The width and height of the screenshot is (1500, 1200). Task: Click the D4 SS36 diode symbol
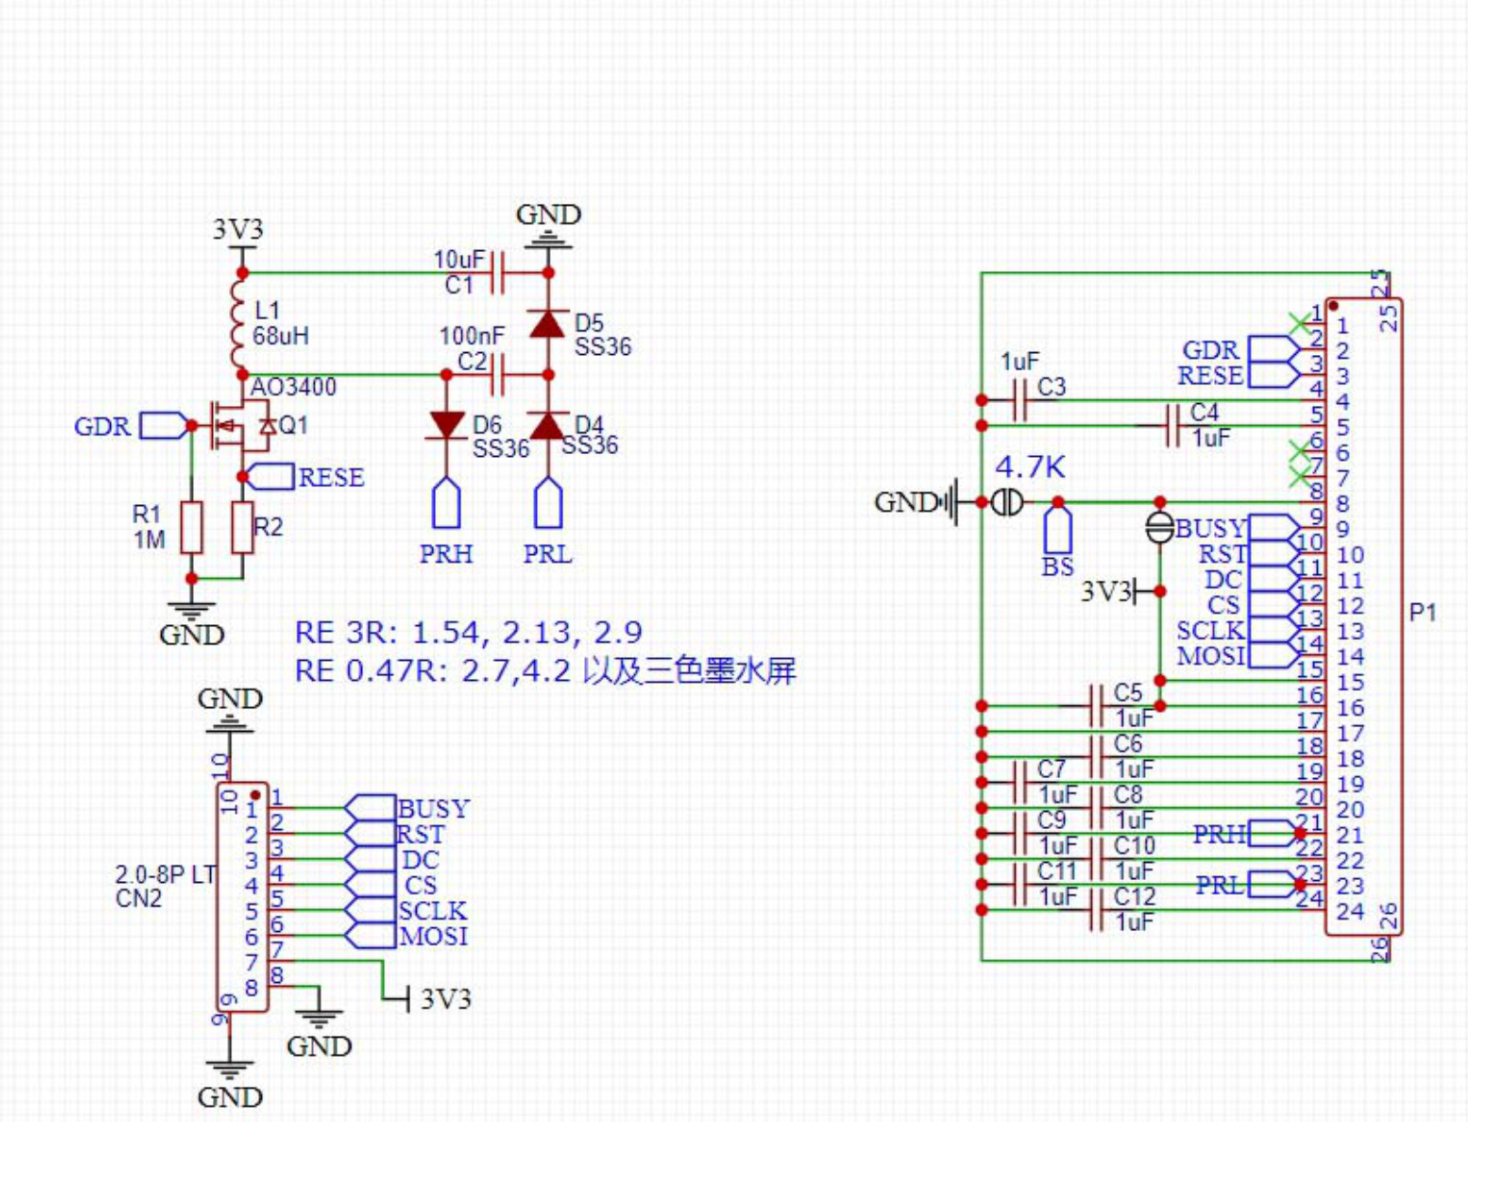[547, 426]
